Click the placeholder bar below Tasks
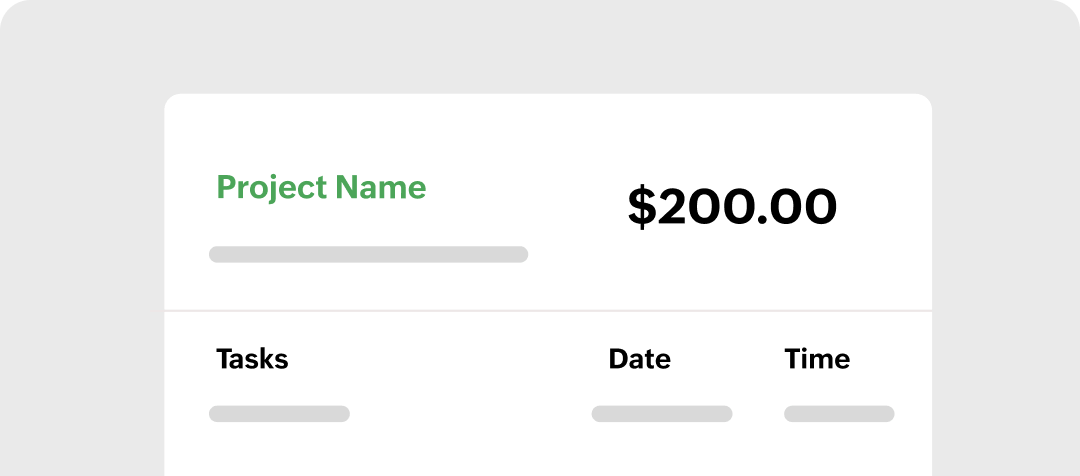Screen dimensions: 1080x476 279,414
